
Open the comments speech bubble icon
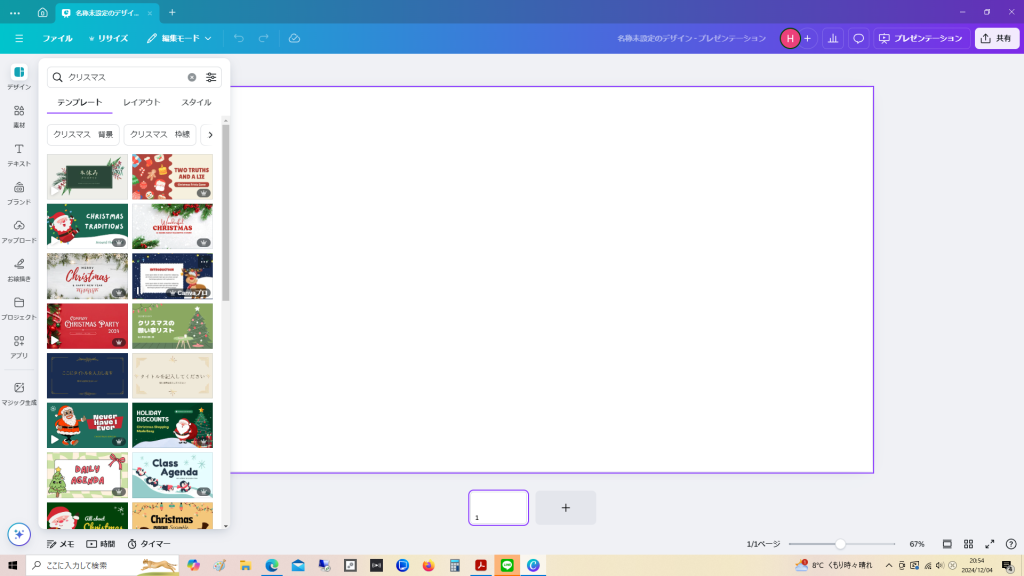858,38
